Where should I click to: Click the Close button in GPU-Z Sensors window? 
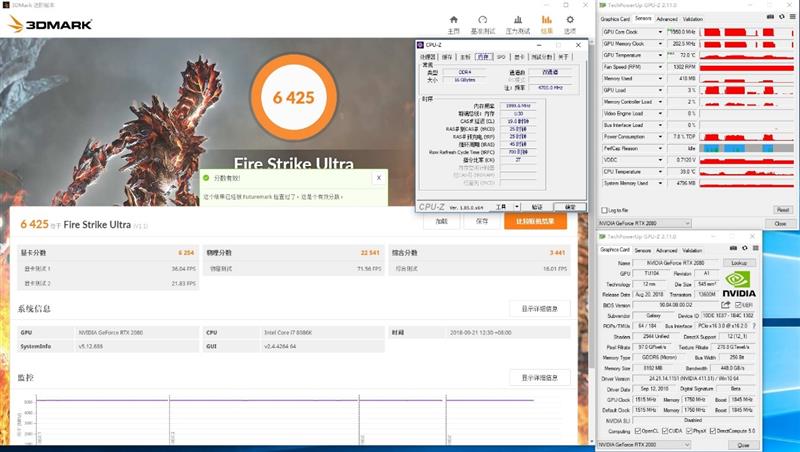pyautogui.click(x=780, y=223)
